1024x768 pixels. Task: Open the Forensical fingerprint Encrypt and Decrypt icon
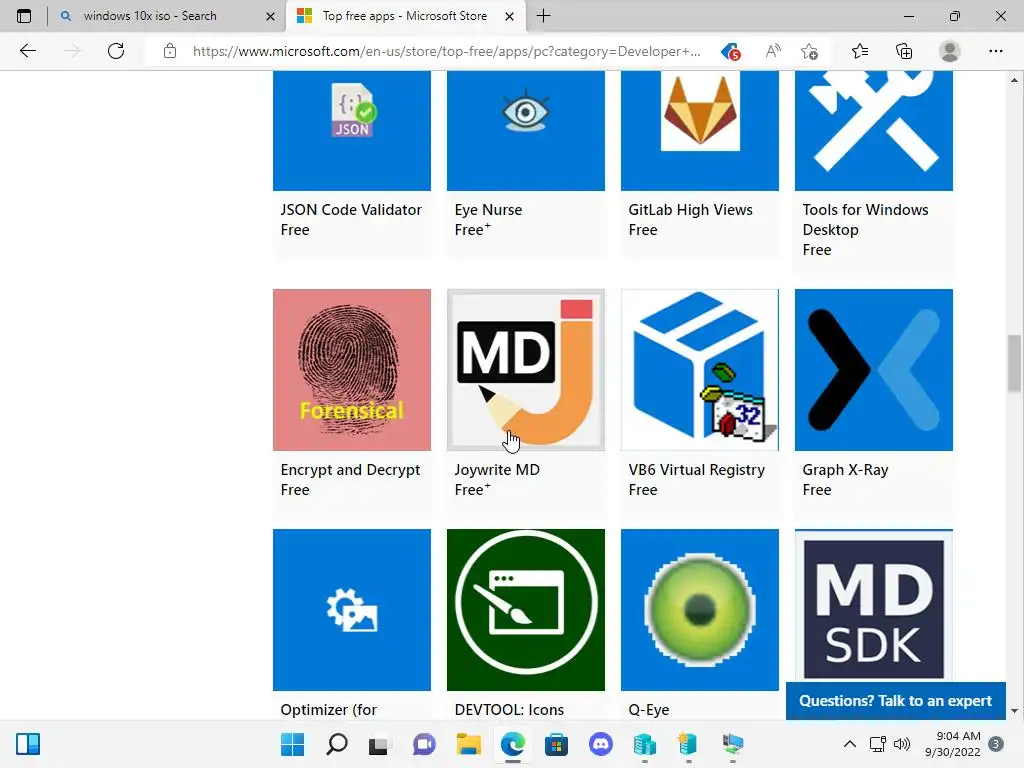352,370
